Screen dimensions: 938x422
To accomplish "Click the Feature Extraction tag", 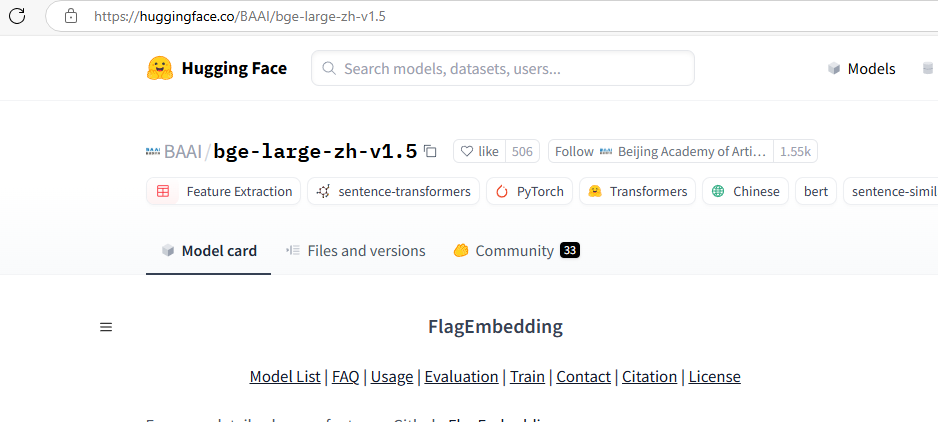I will pyautogui.click(x=223, y=192).
